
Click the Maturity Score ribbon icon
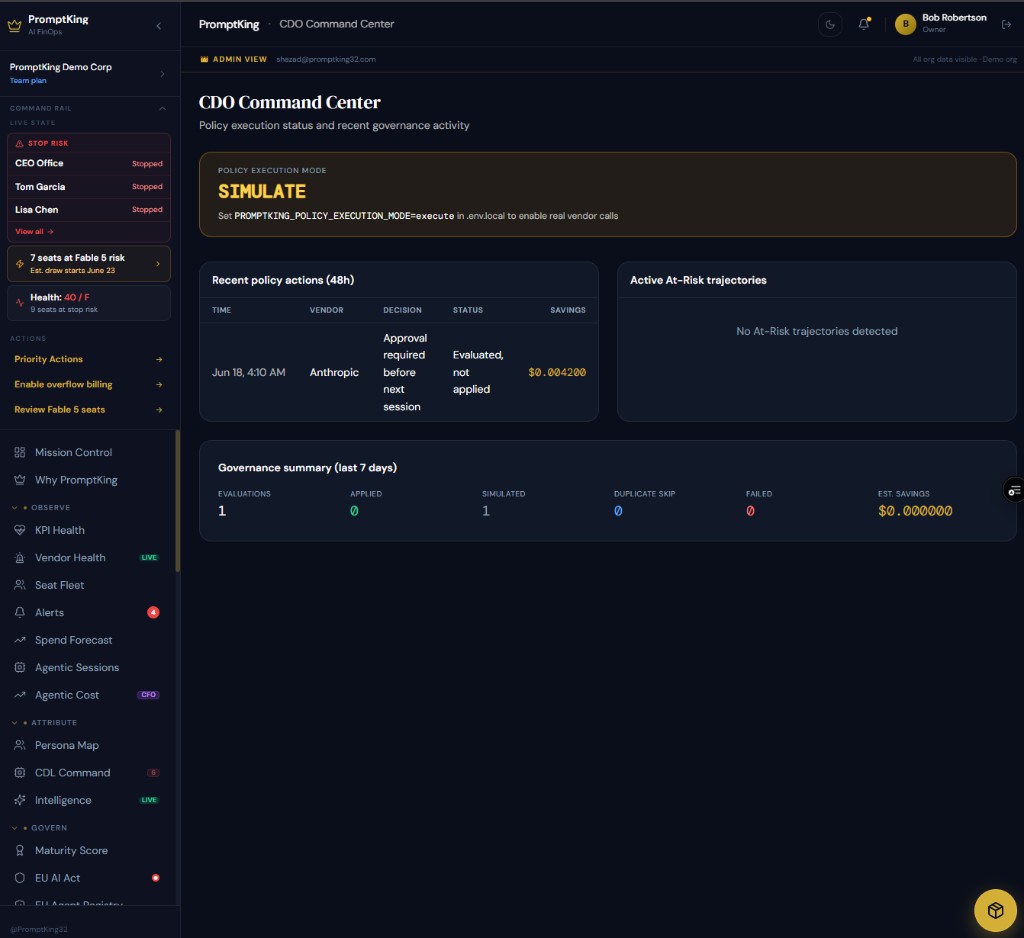[x=20, y=850]
